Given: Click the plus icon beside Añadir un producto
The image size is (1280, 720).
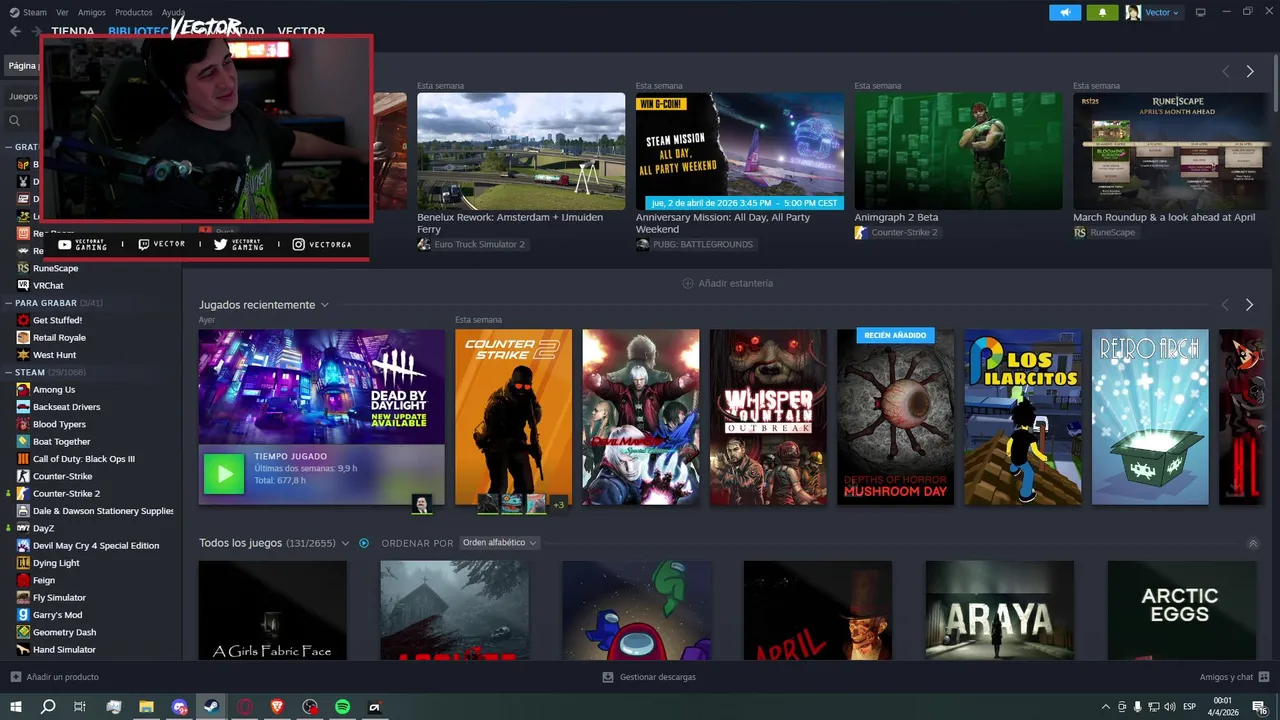Looking at the screenshot, I should click(15, 677).
